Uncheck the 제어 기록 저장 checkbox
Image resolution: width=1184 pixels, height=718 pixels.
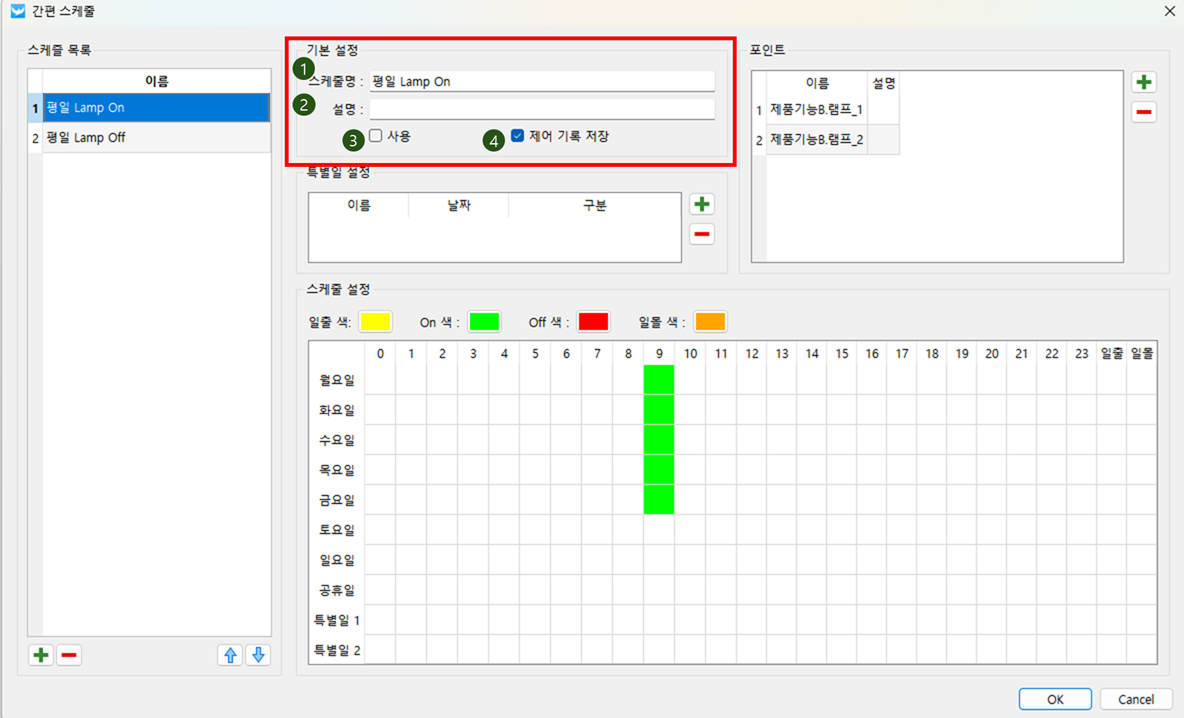click(x=517, y=136)
